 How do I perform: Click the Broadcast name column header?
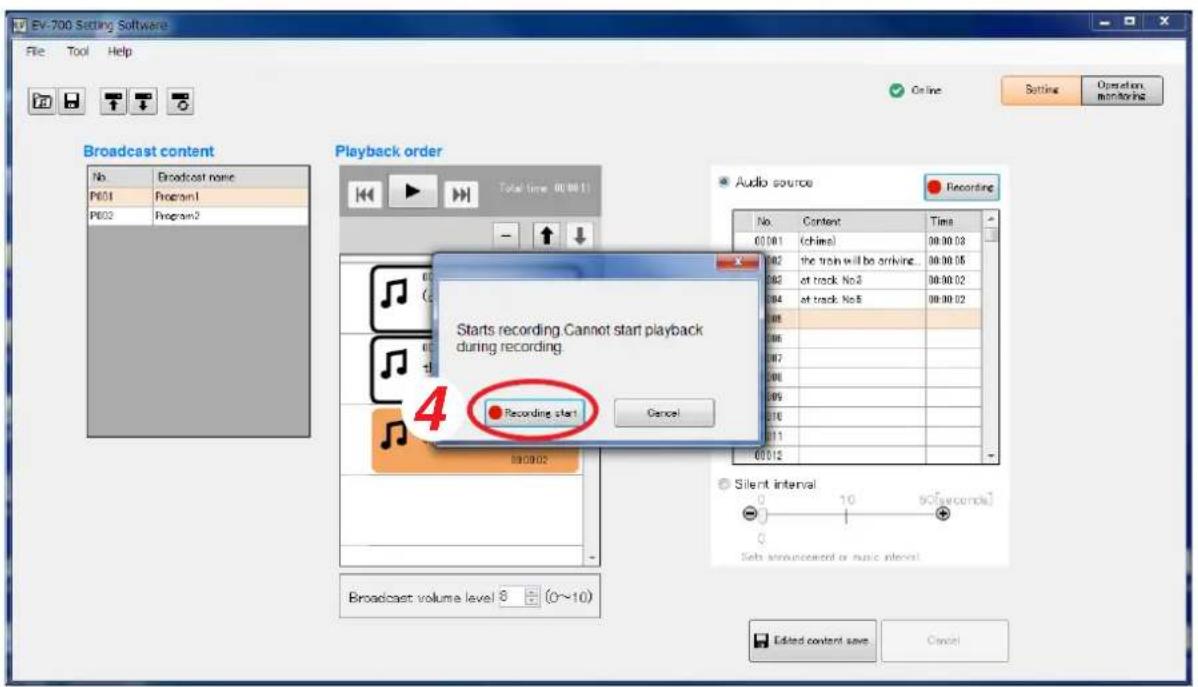pos(231,177)
